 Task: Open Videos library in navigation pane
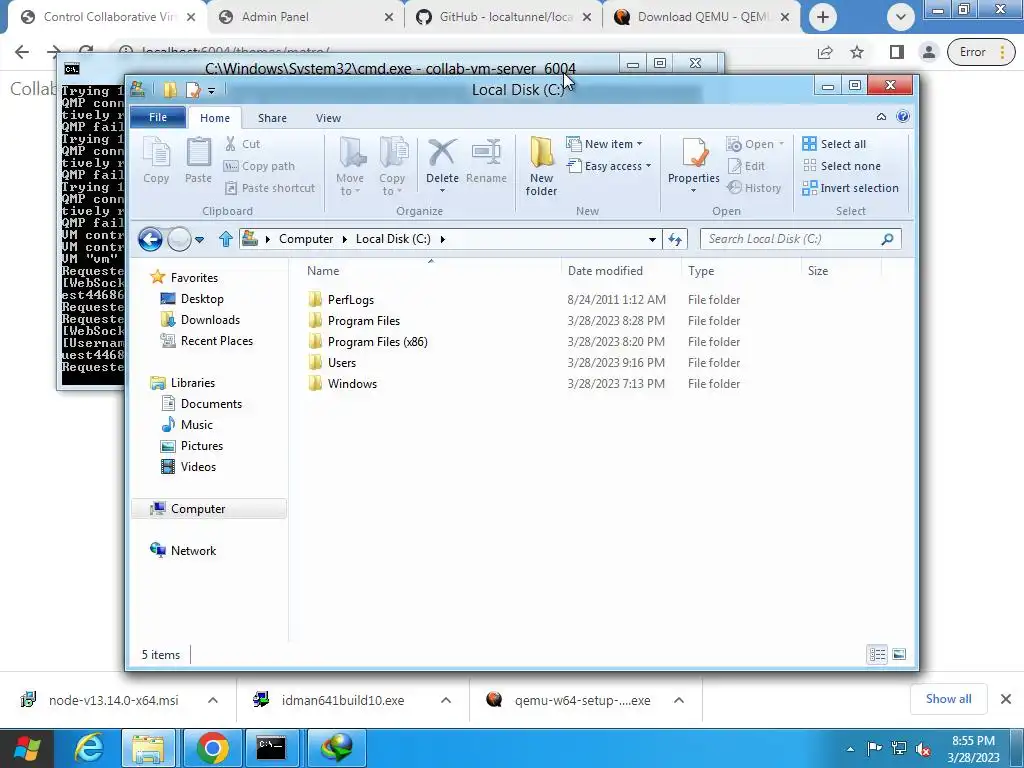click(x=198, y=466)
